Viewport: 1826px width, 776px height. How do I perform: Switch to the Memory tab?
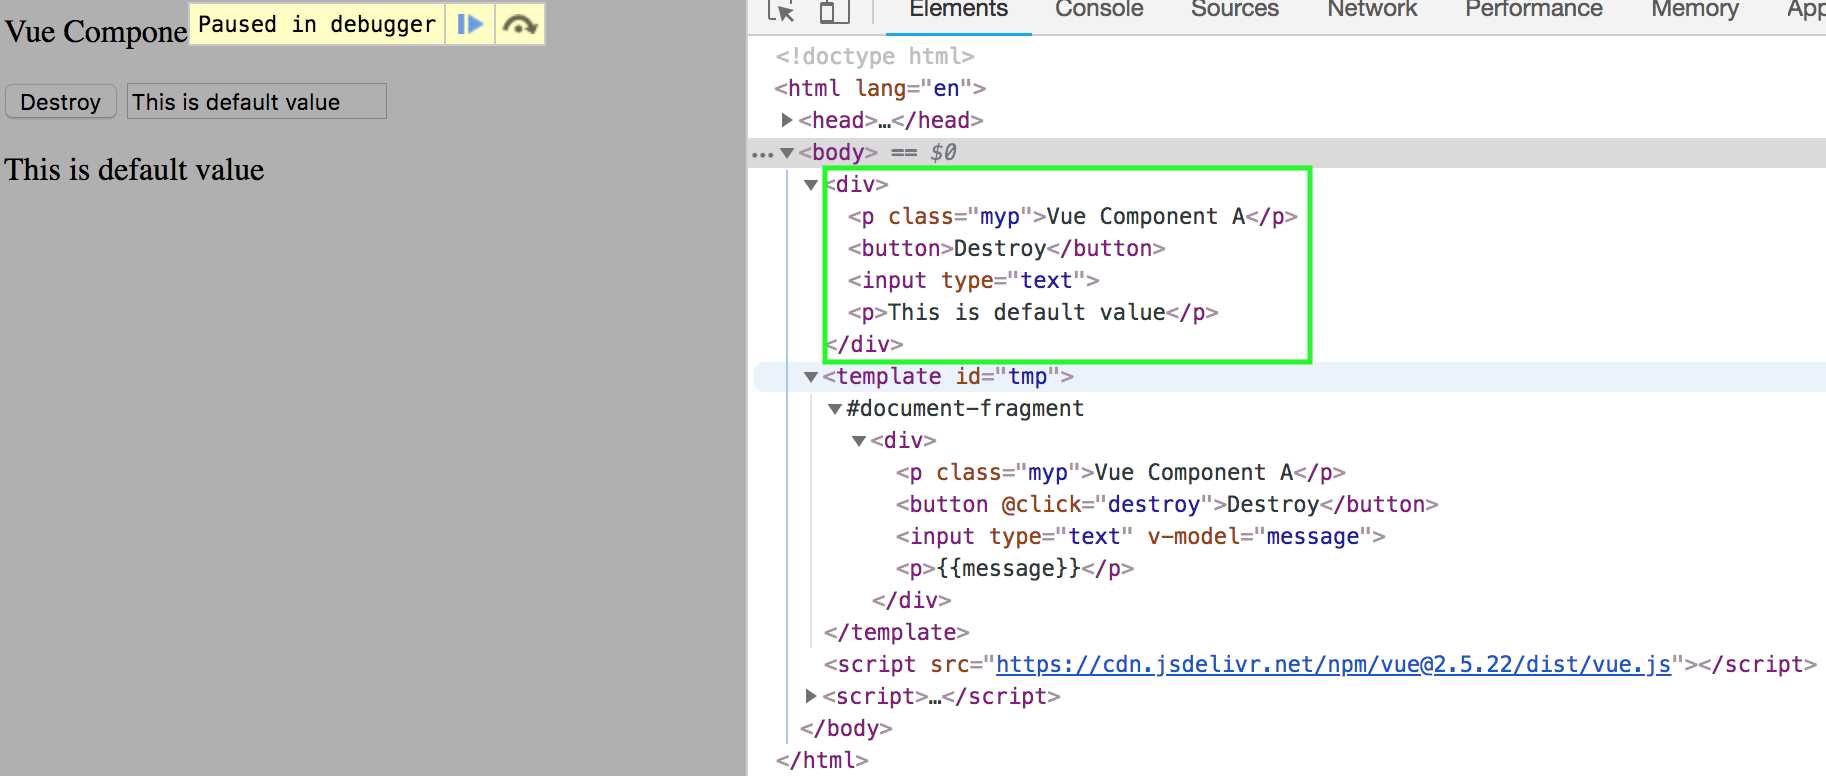pyautogui.click(x=1695, y=10)
